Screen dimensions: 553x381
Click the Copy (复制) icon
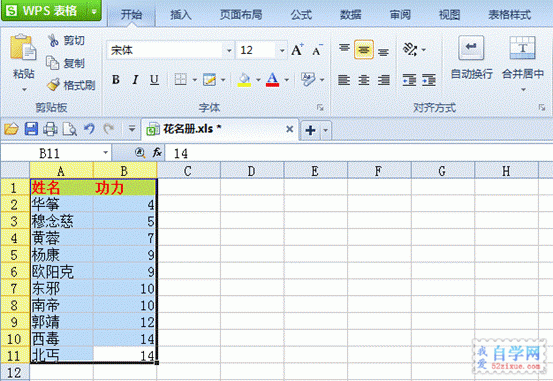tap(53, 63)
